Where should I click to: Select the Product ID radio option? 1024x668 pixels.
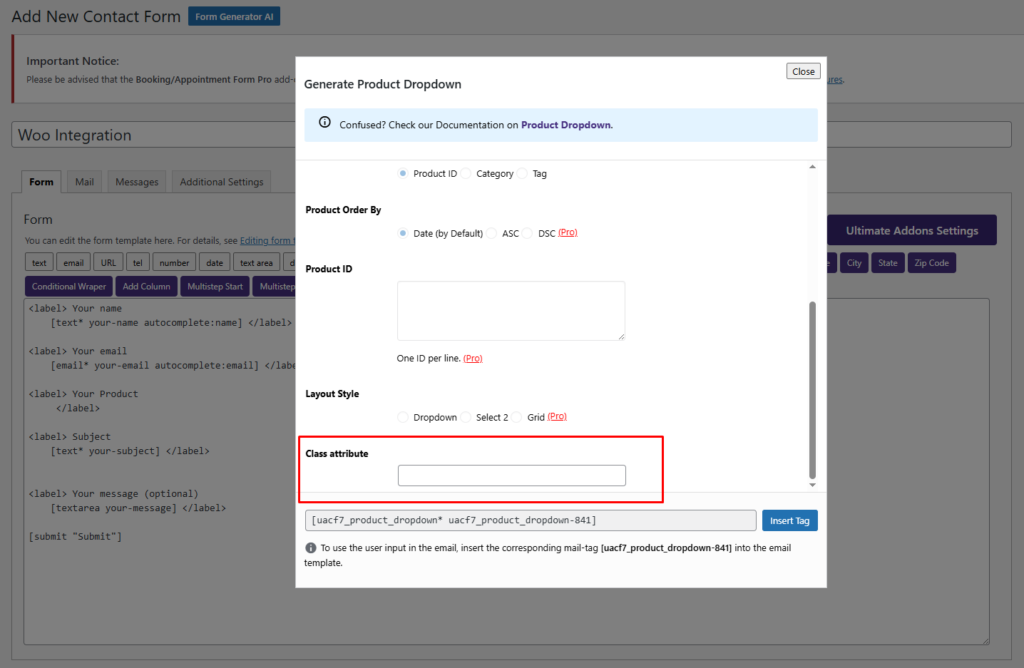click(x=403, y=174)
